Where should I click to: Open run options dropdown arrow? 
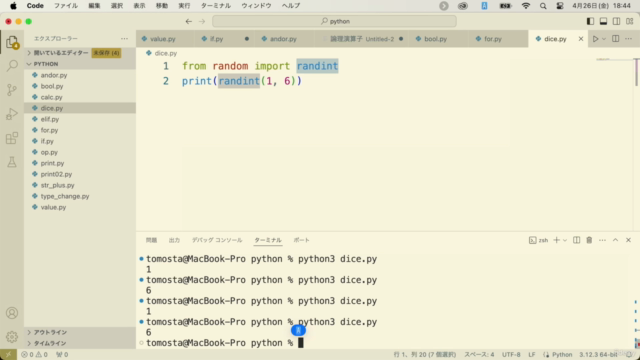click(x=604, y=39)
